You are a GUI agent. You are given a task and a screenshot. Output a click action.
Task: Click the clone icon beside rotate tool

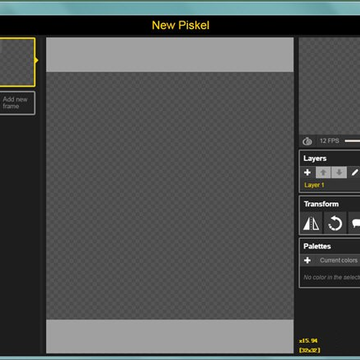click(354, 223)
